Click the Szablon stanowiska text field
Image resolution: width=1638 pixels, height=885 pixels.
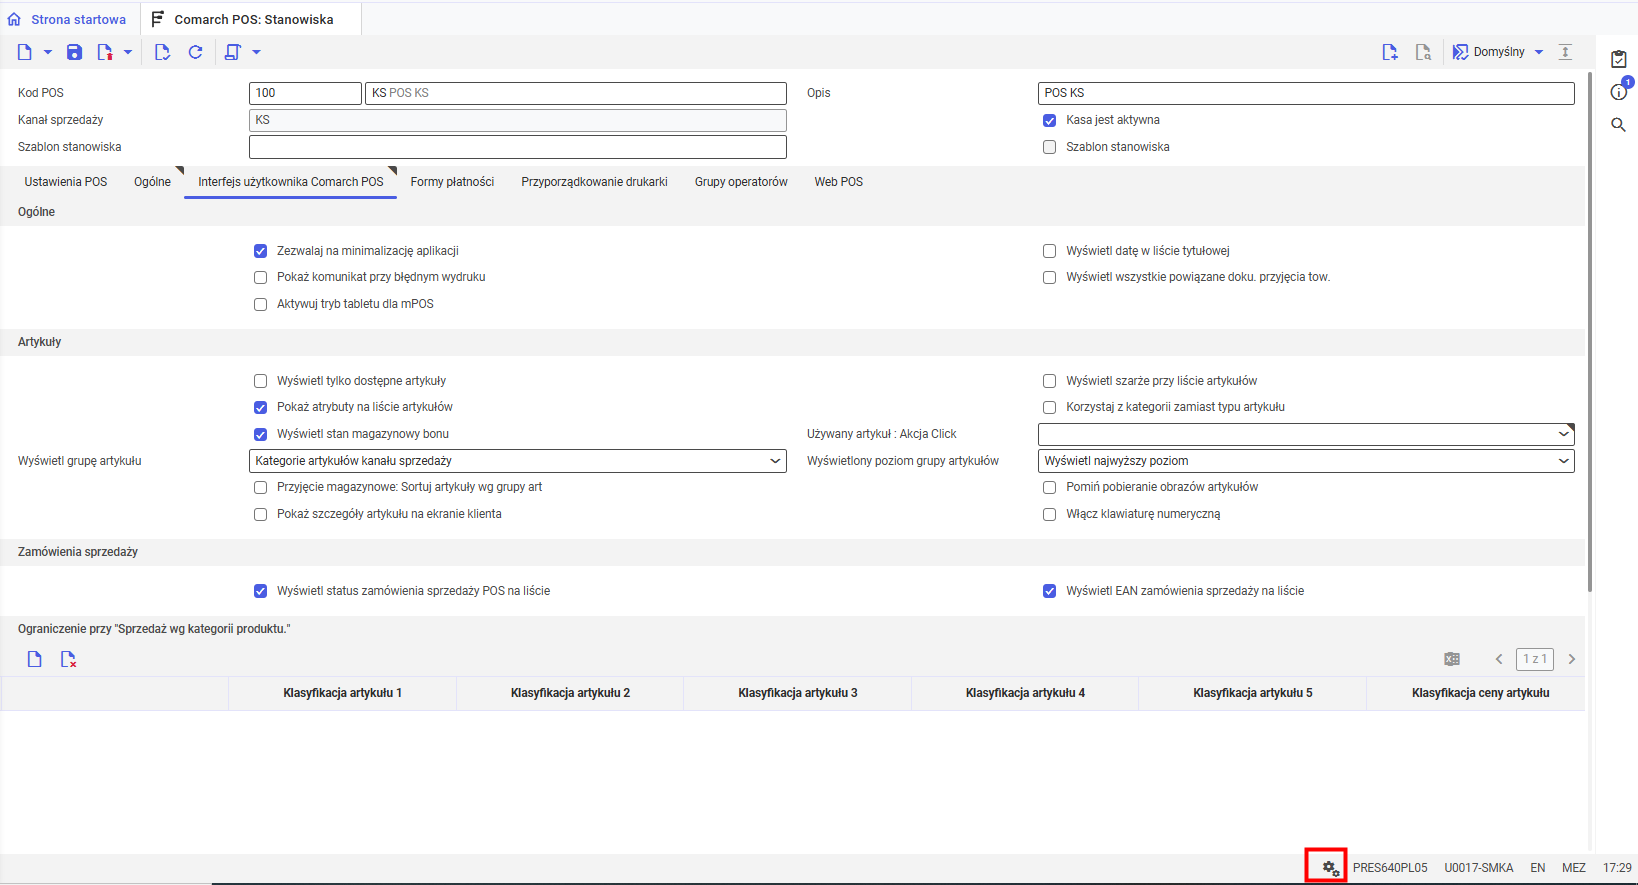(x=518, y=147)
